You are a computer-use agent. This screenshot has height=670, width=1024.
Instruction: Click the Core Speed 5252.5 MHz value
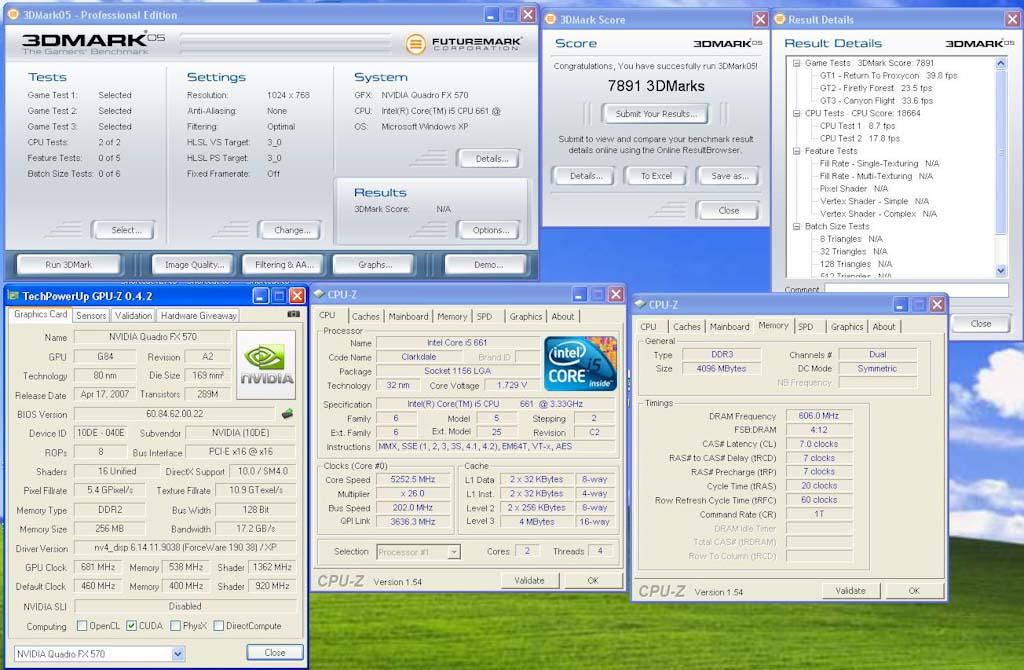click(x=413, y=479)
